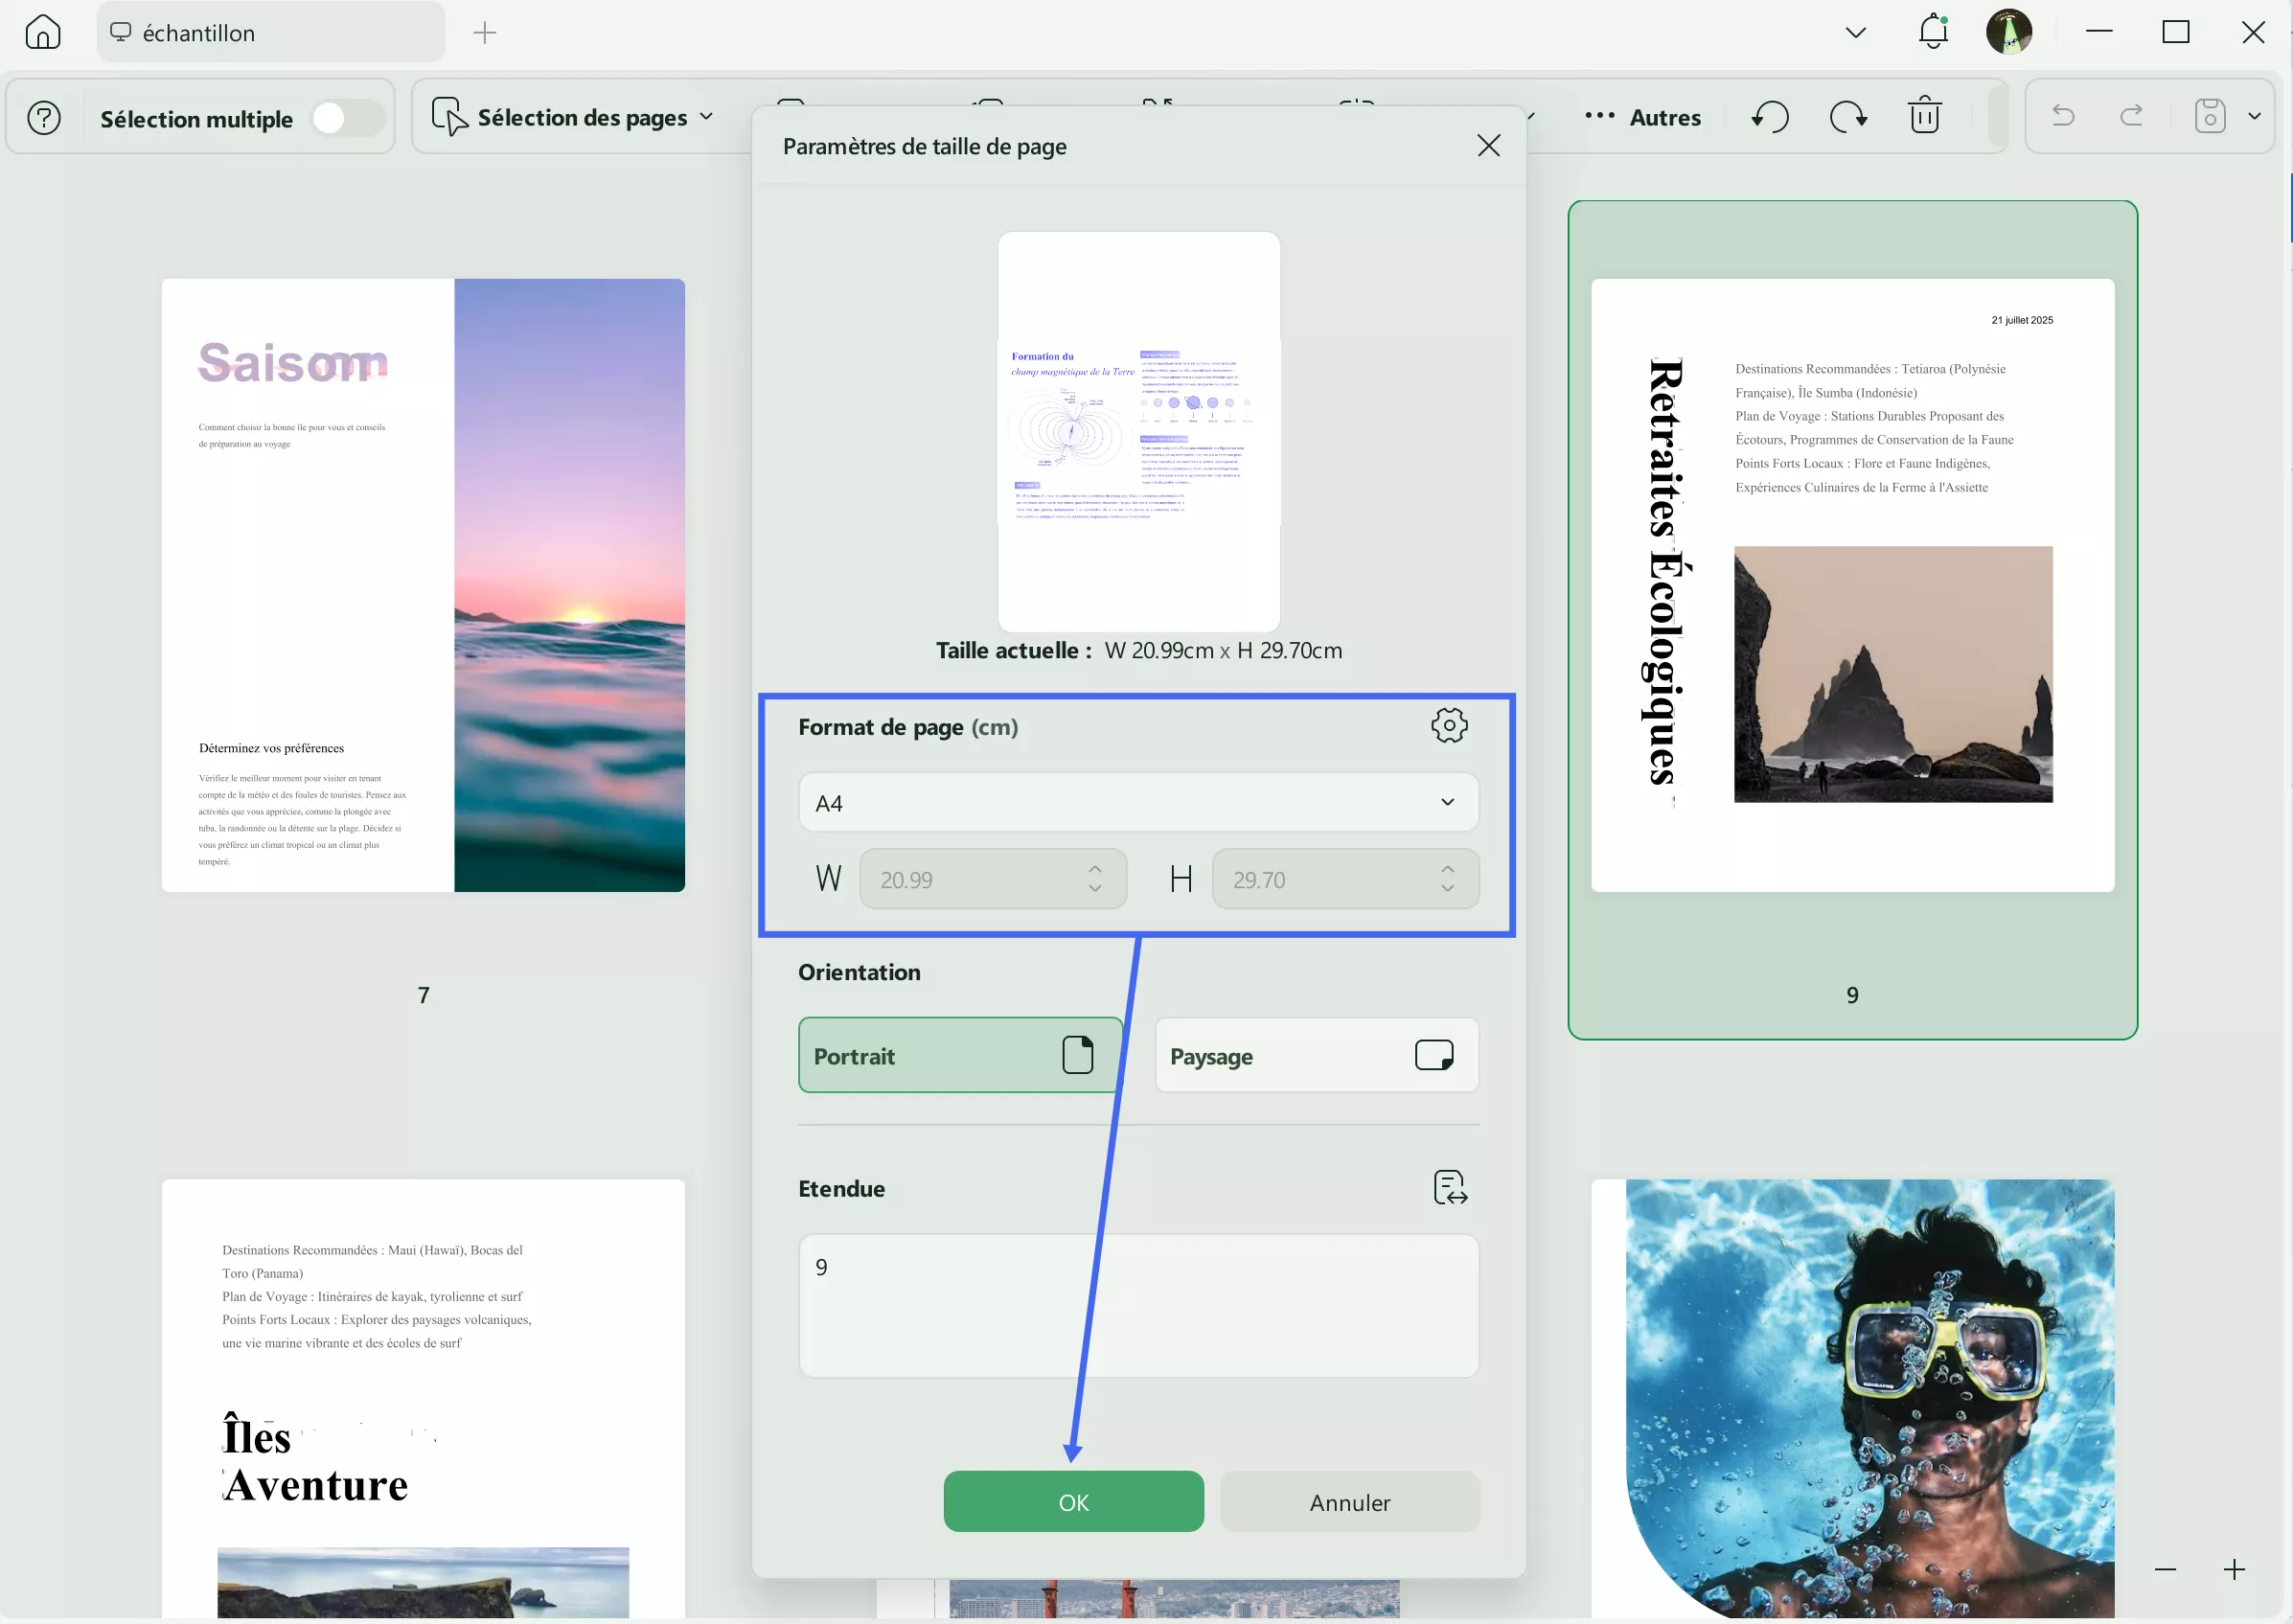Click the Etendue page range input field

tap(1138, 1305)
